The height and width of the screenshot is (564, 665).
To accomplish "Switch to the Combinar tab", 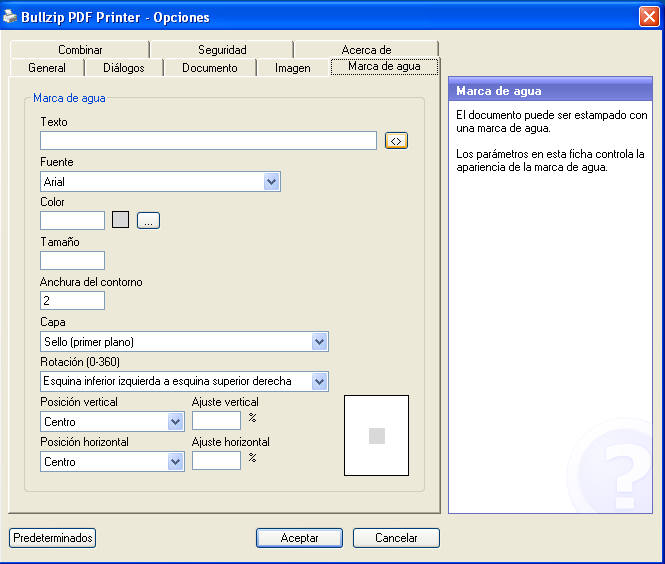I will pyautogui.click(x=80, y=50).
